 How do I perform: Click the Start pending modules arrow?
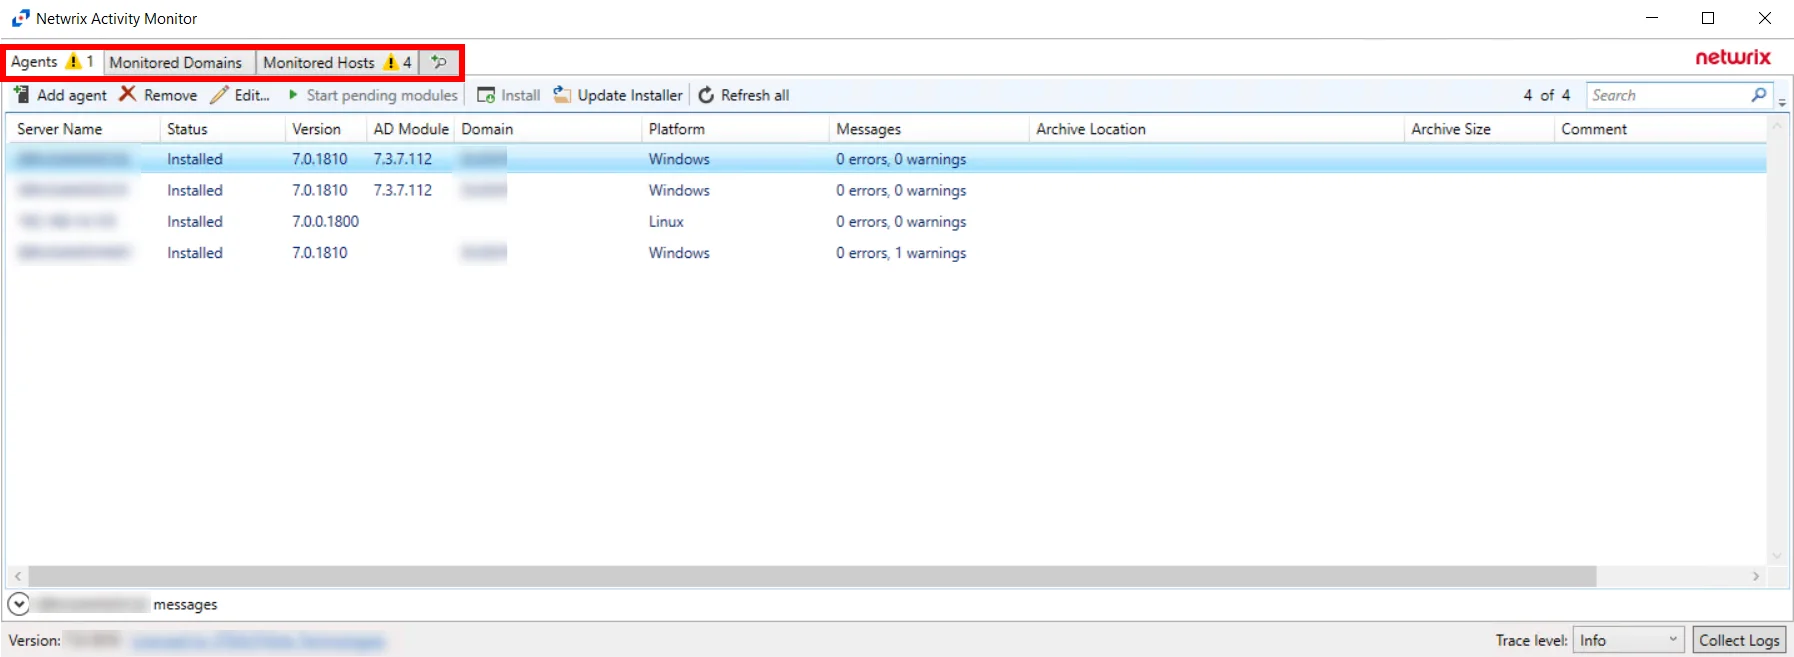click(x=293, y=95)
